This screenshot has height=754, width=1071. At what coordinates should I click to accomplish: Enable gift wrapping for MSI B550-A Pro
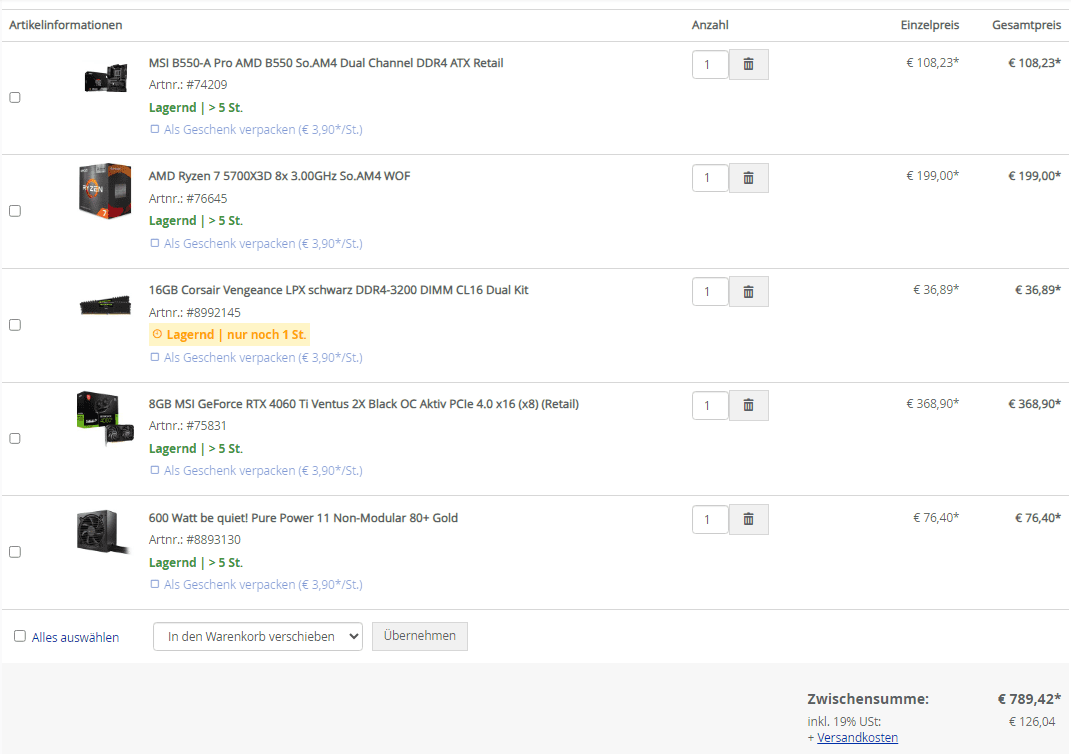(x=155, y=129)
